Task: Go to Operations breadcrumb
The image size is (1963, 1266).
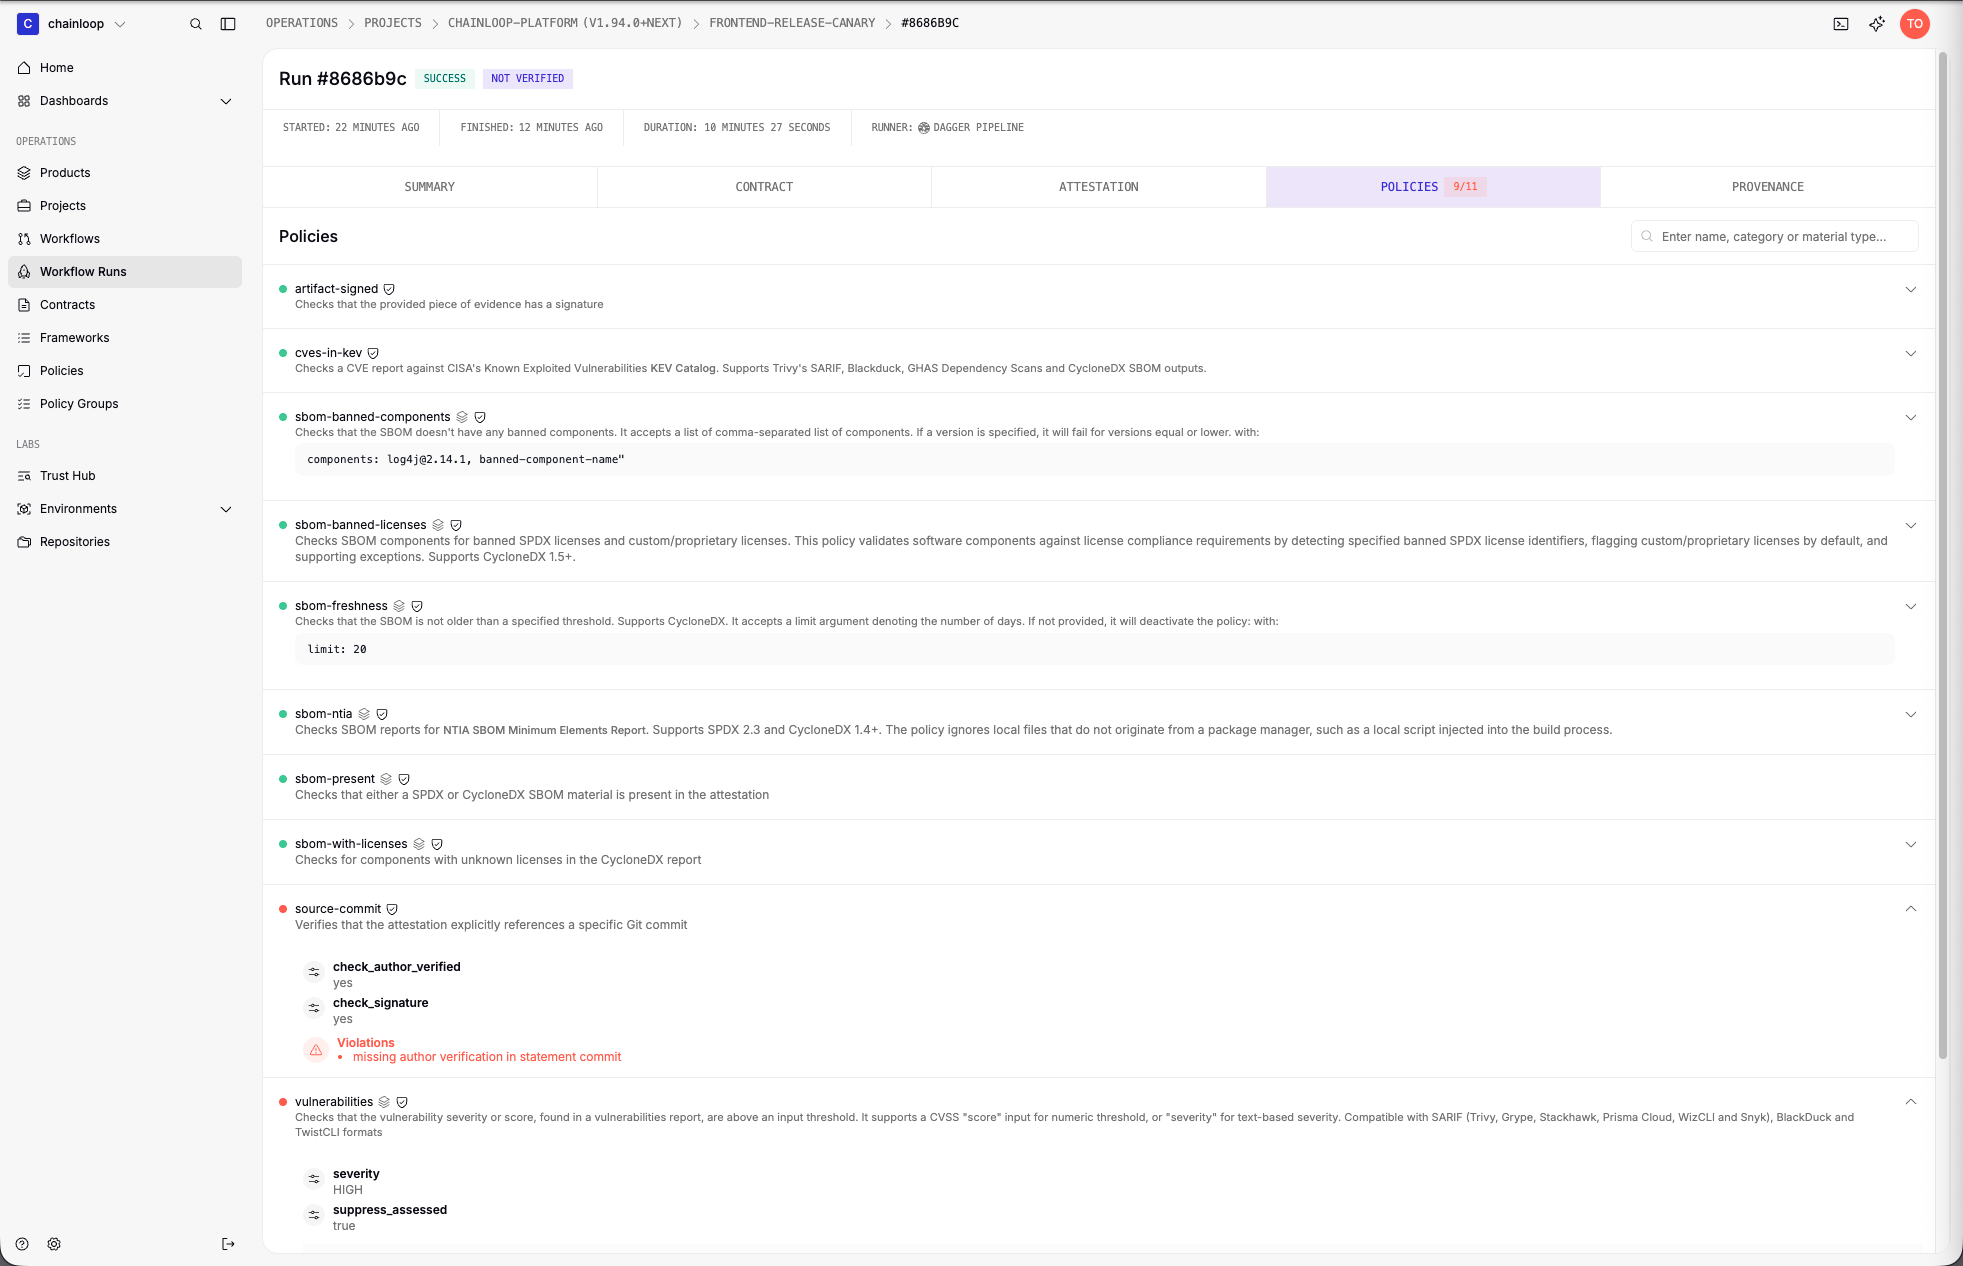Action: (x=302, y=23)
